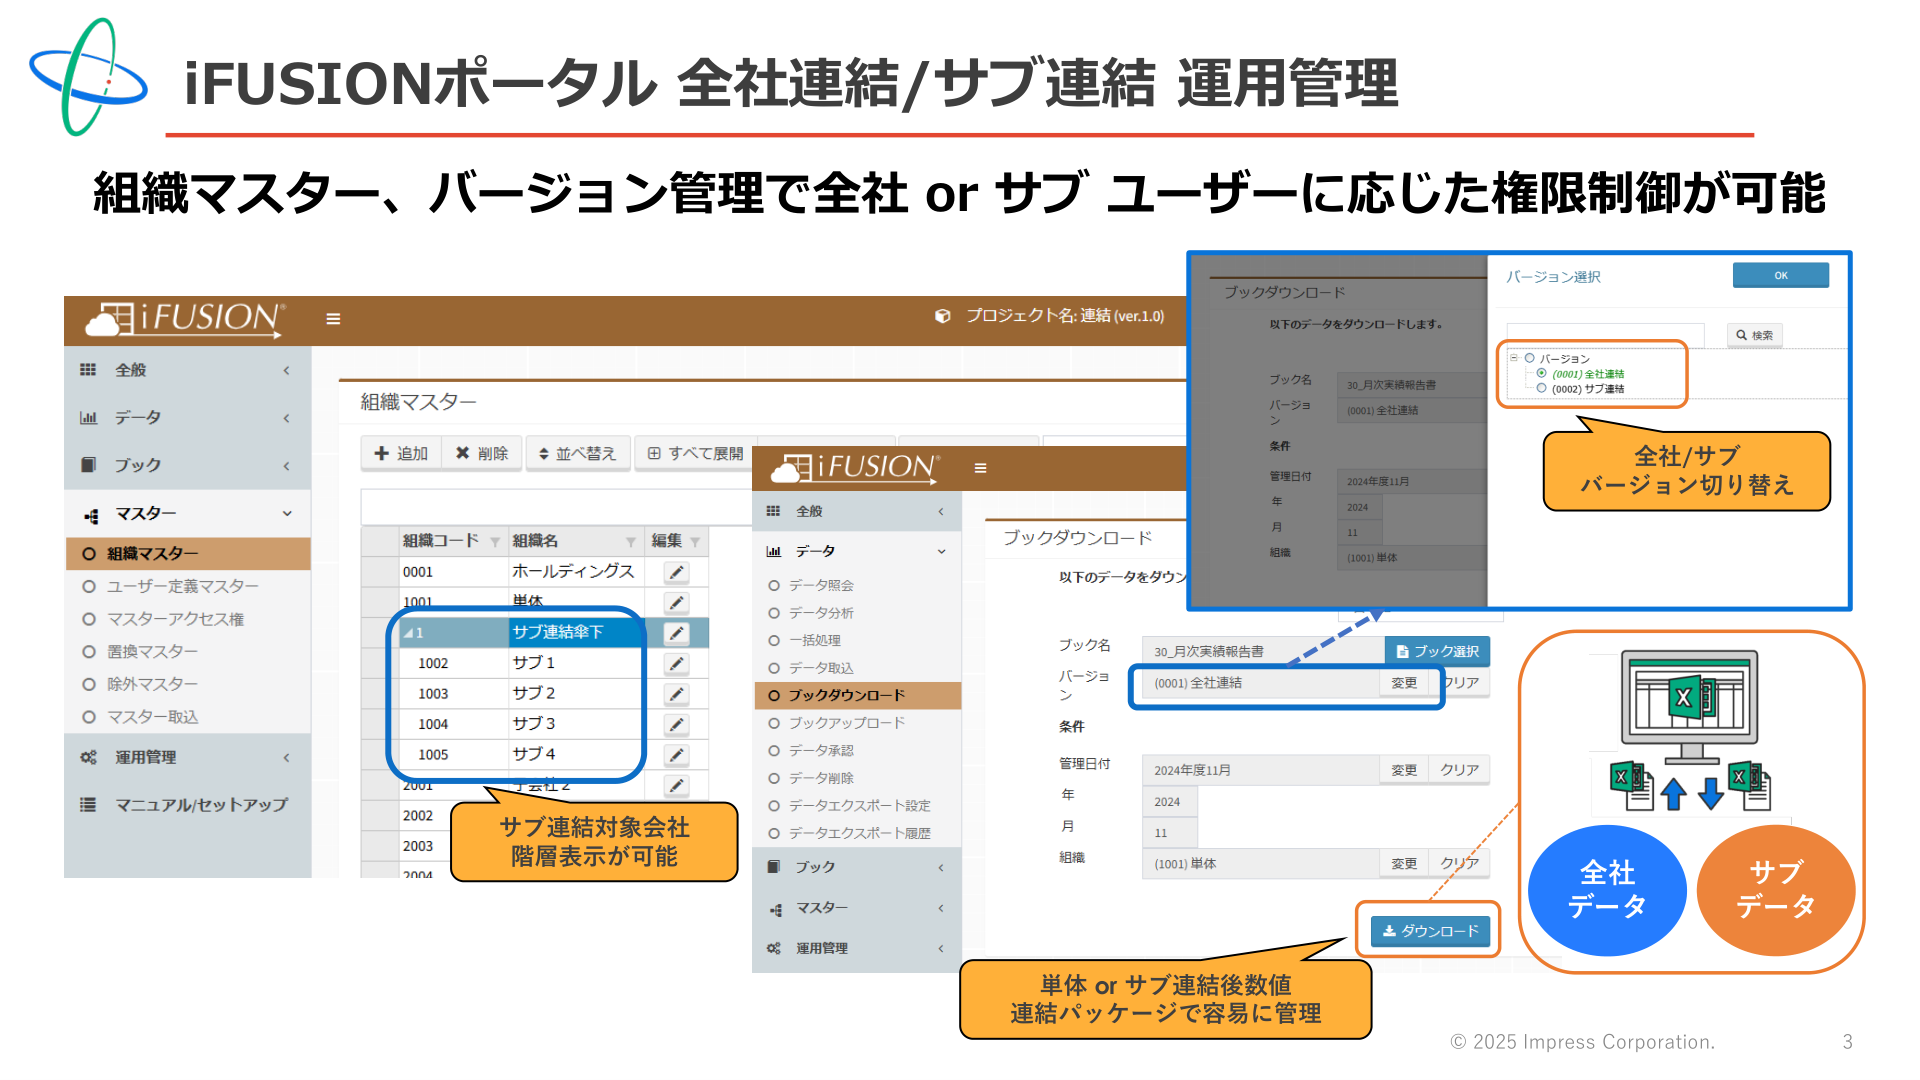This screenshot has width=1920, height=1080.
Task: Click the 並べ替え button
Action: point(578,454)
